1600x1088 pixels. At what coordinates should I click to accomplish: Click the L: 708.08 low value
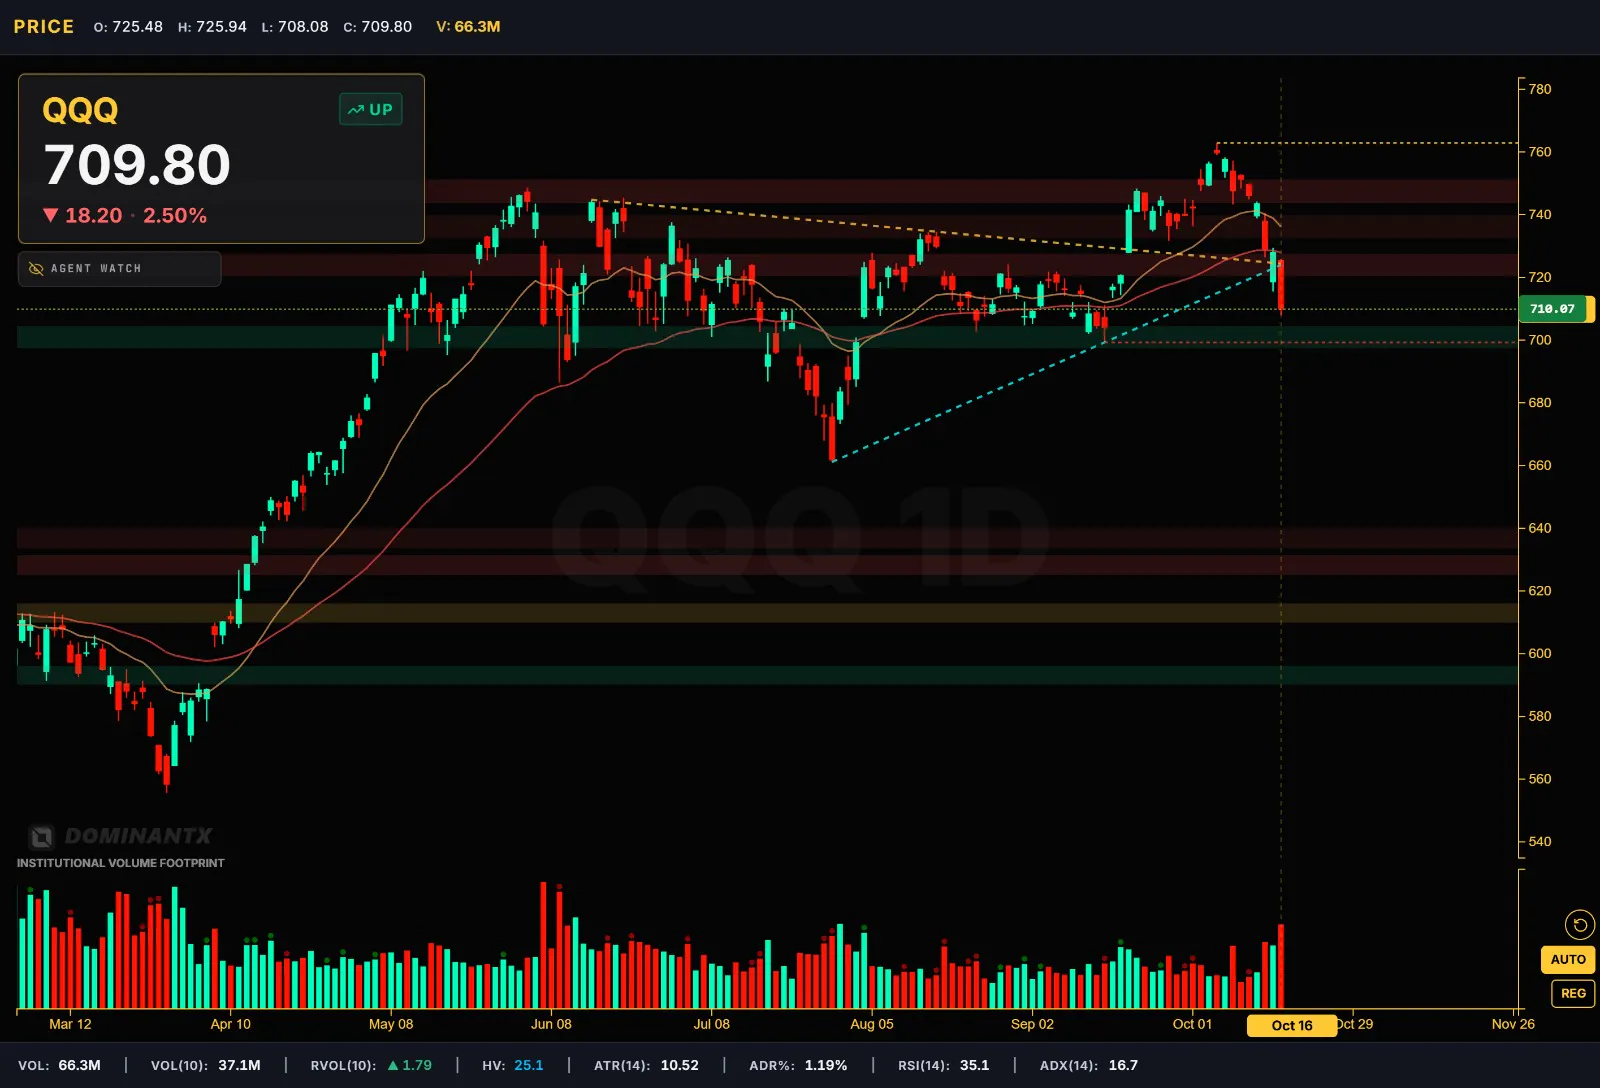(295, 27)
